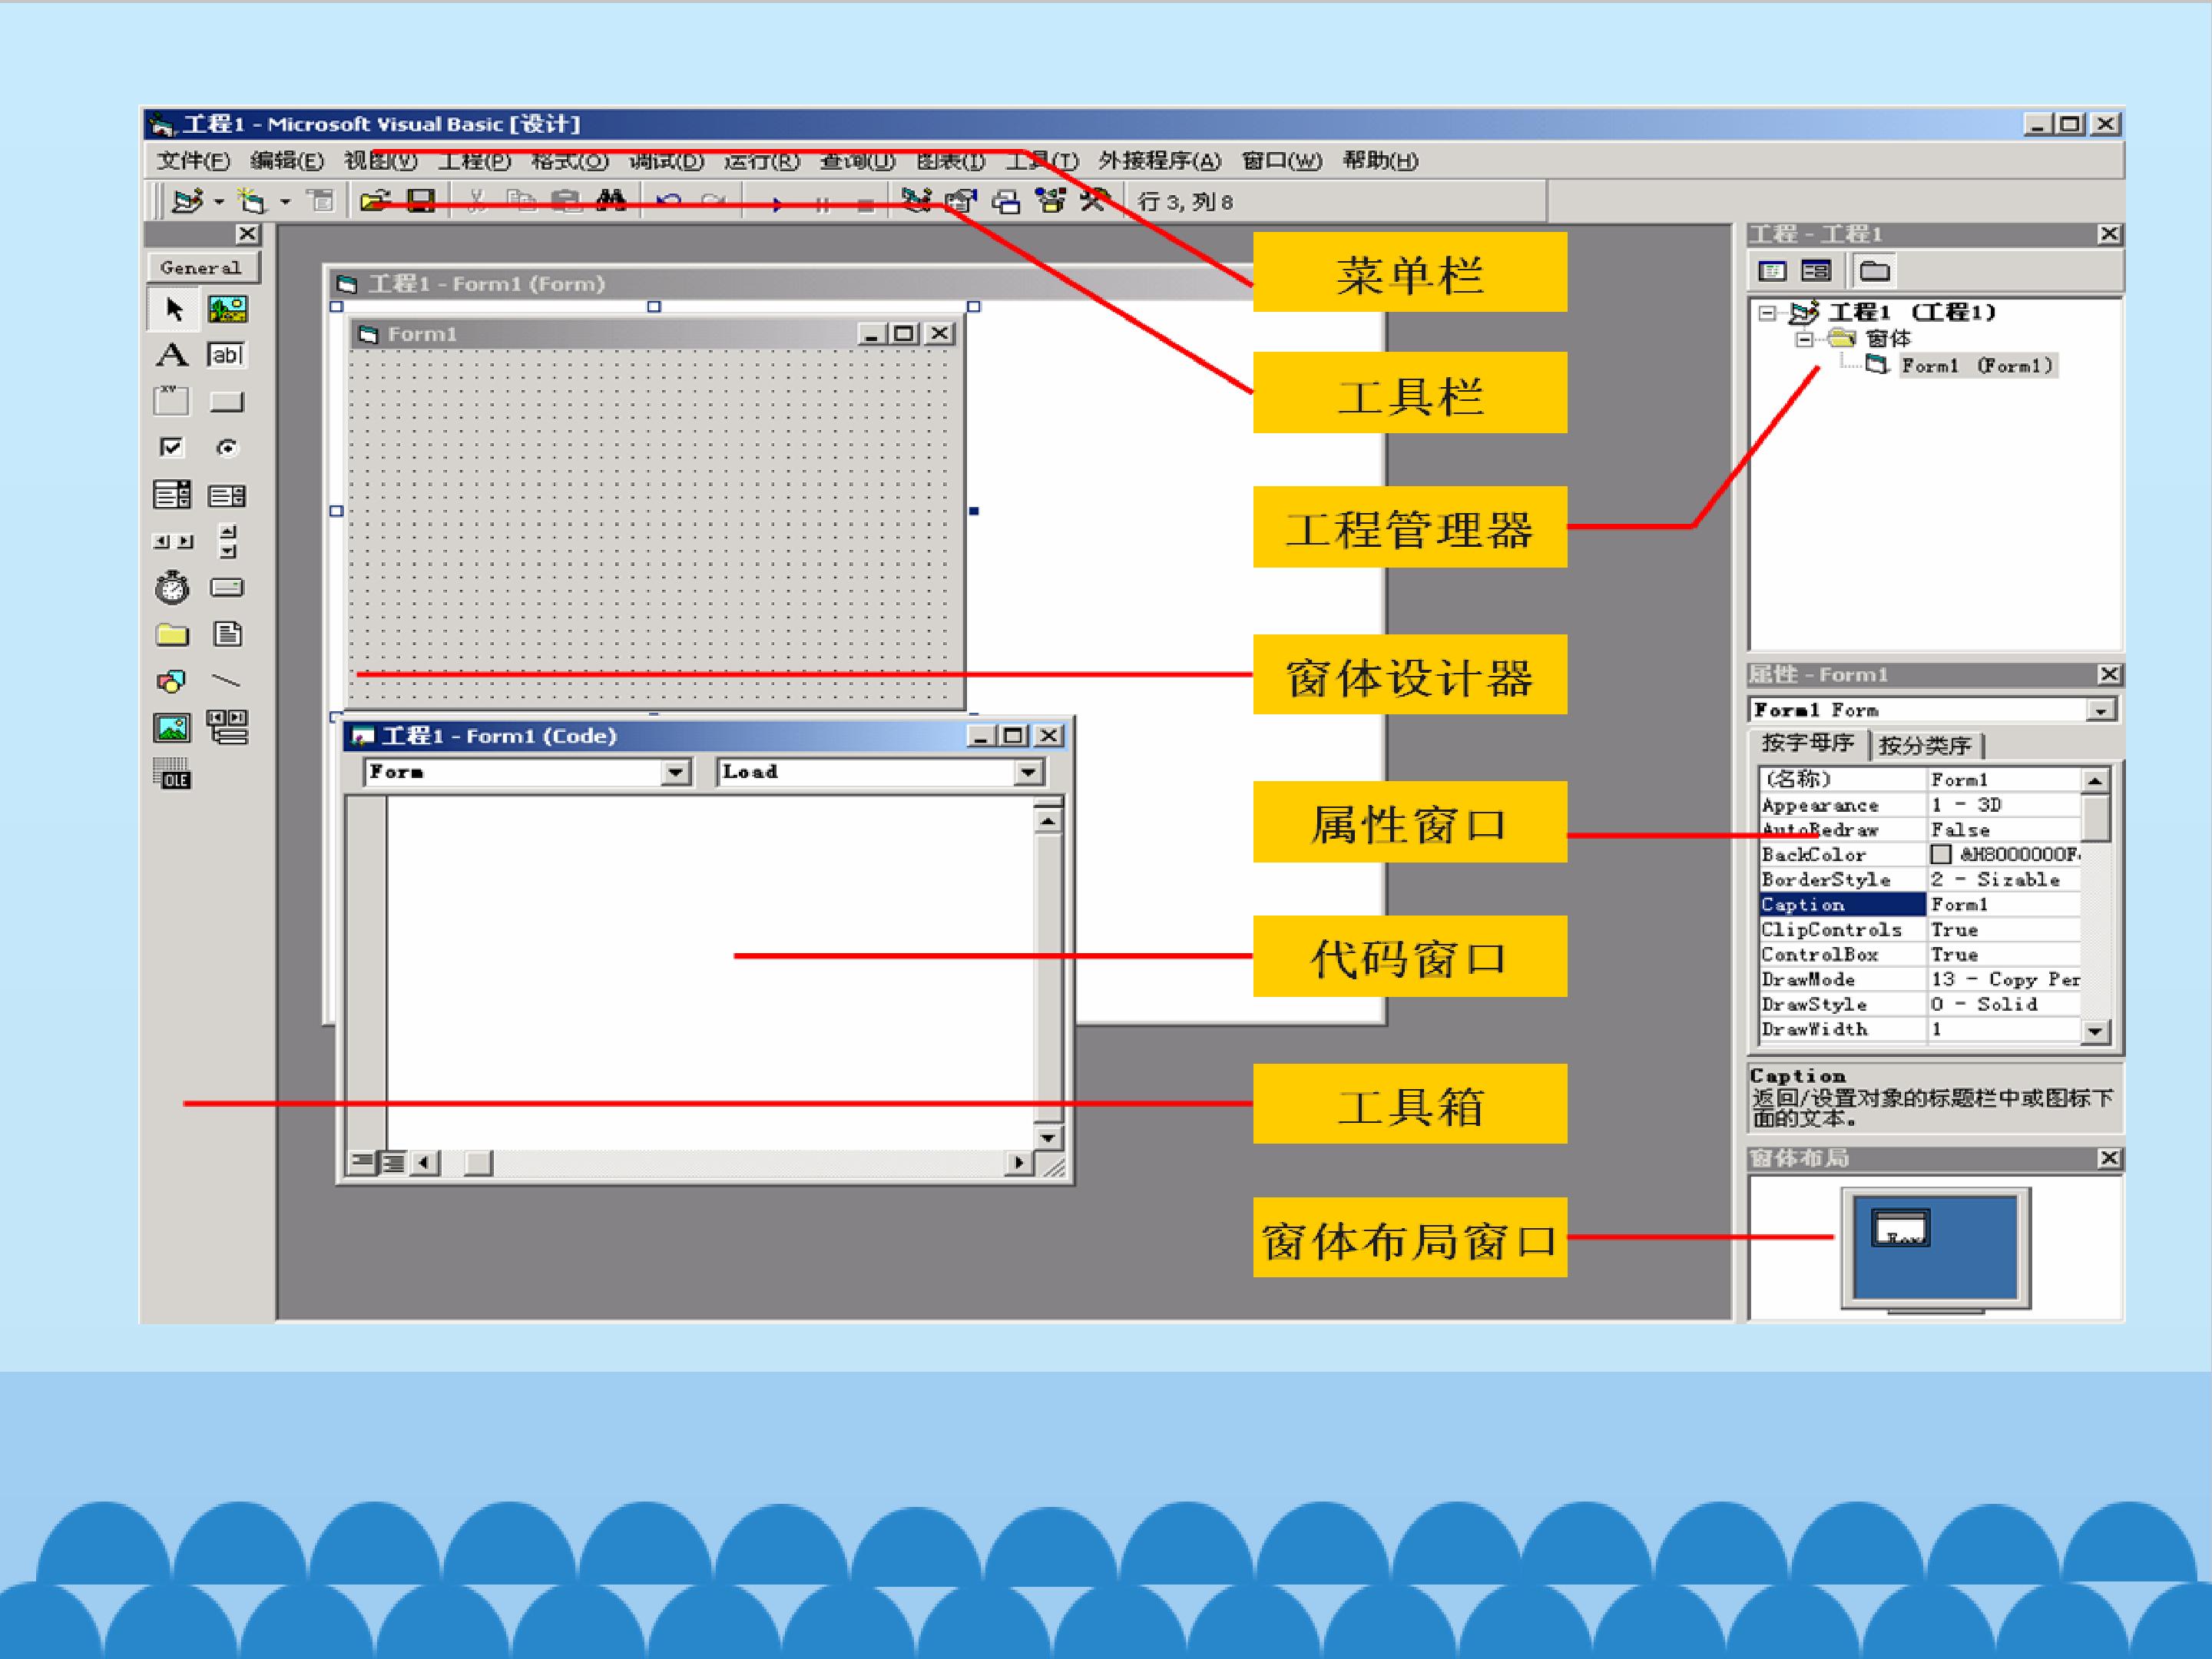Click the General toolbox tab button
Screen dimensions: 2212x1659
(203, 268)
